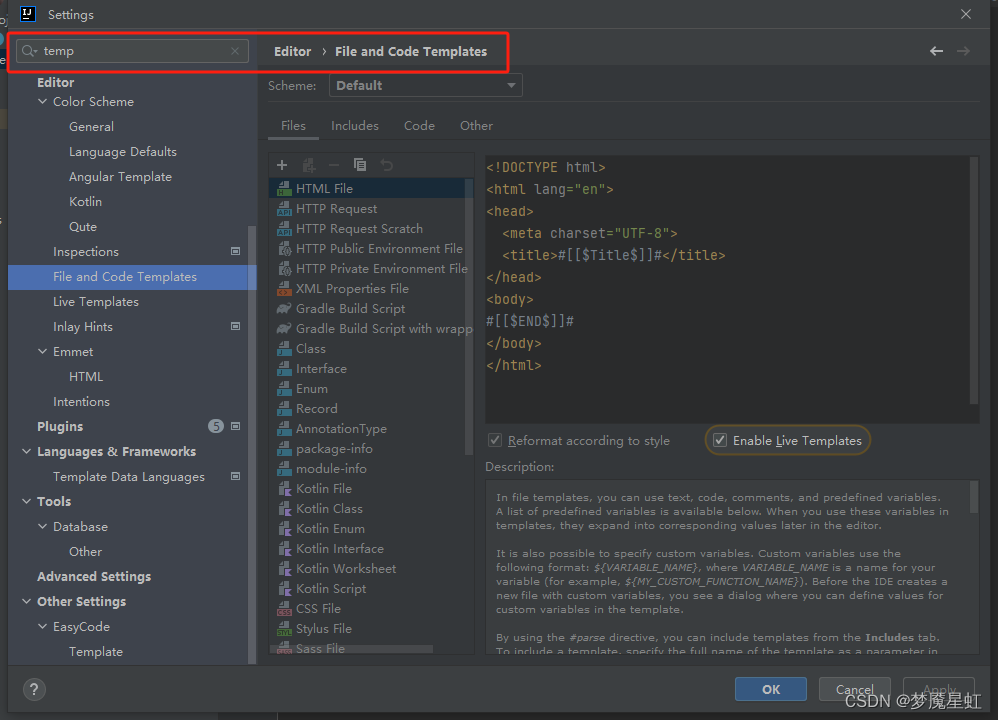The image size is (998, 720).
Task: Select Language Defaults tree item
Action: 123,152
